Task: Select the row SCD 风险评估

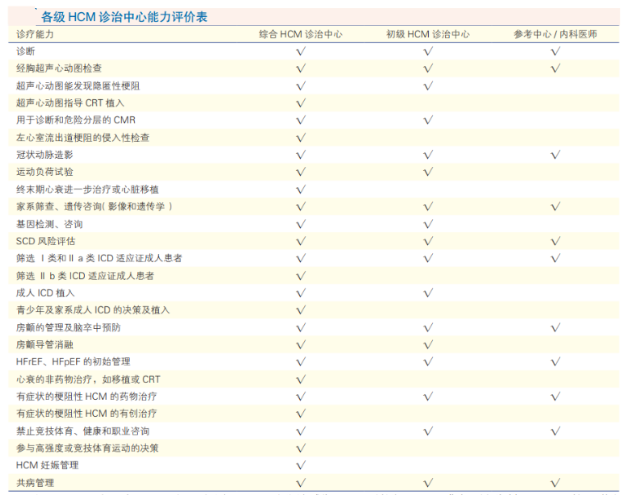Action: click(x=314, y=241)
